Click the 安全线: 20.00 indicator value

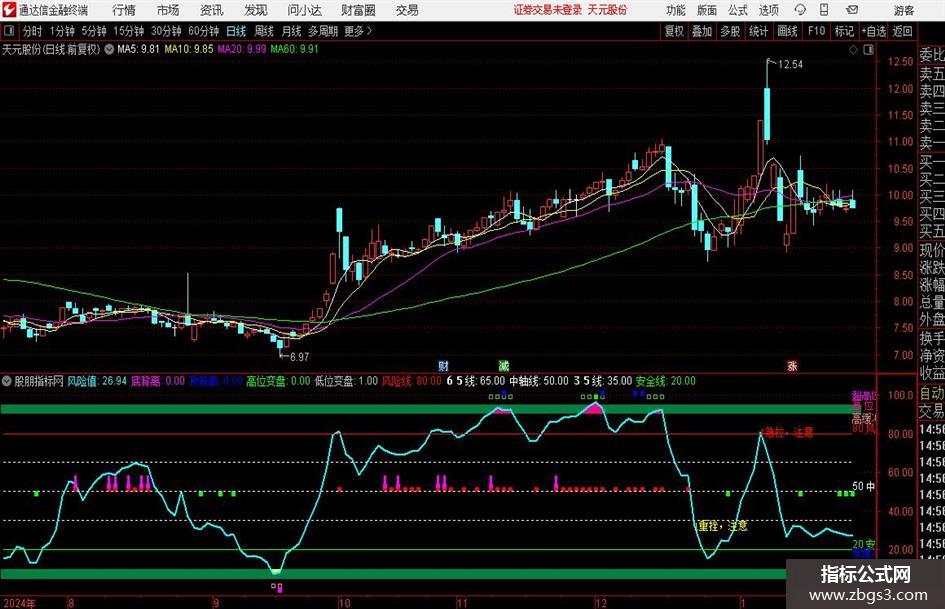(x=666, y=381)
